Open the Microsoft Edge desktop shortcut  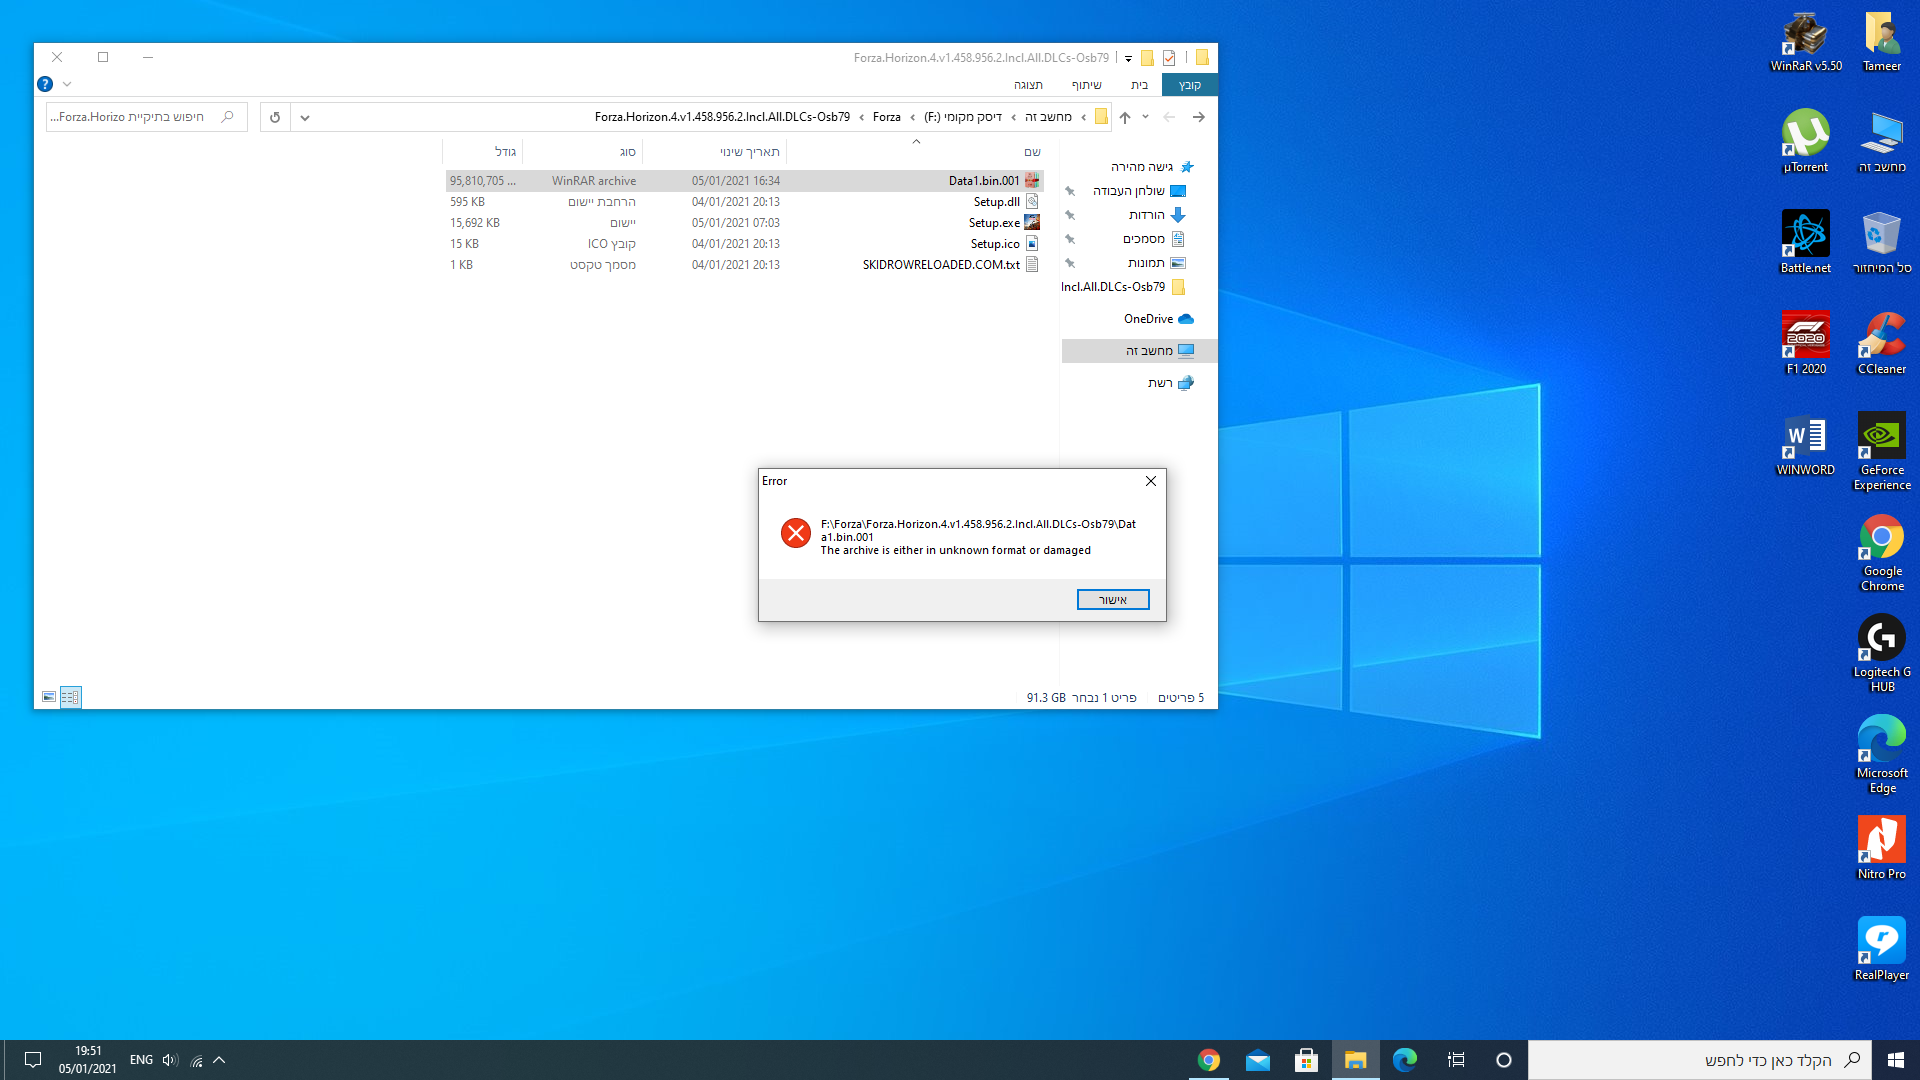pos(1882,755)
